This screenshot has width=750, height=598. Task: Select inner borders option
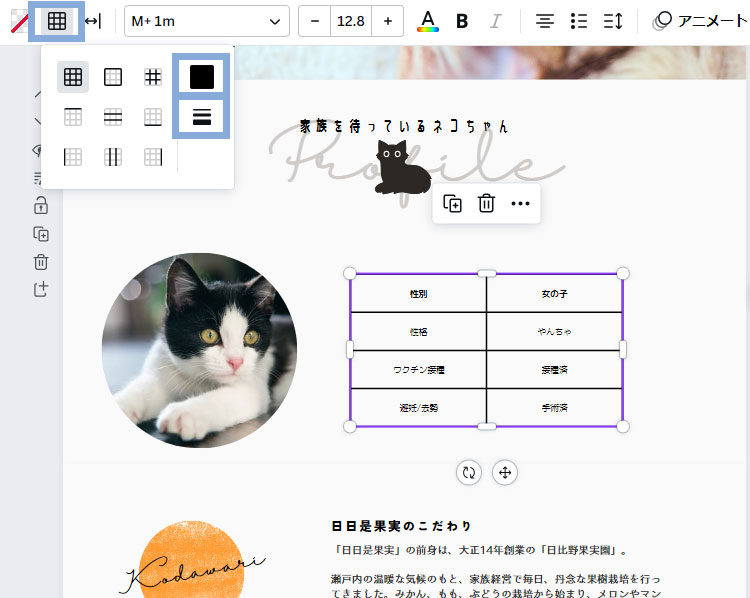click(153, 77)
